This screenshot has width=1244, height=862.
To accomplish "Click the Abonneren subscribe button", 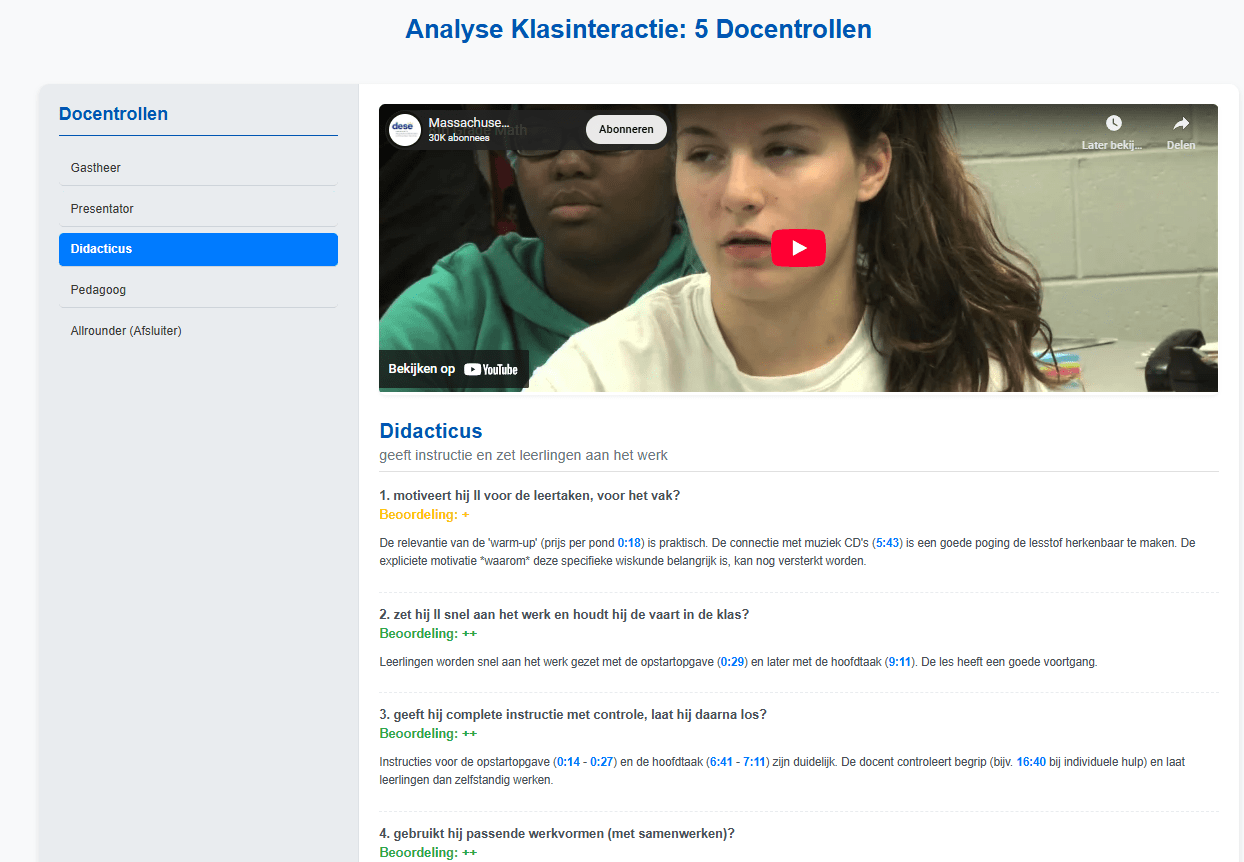I will [x=626, y=129].
